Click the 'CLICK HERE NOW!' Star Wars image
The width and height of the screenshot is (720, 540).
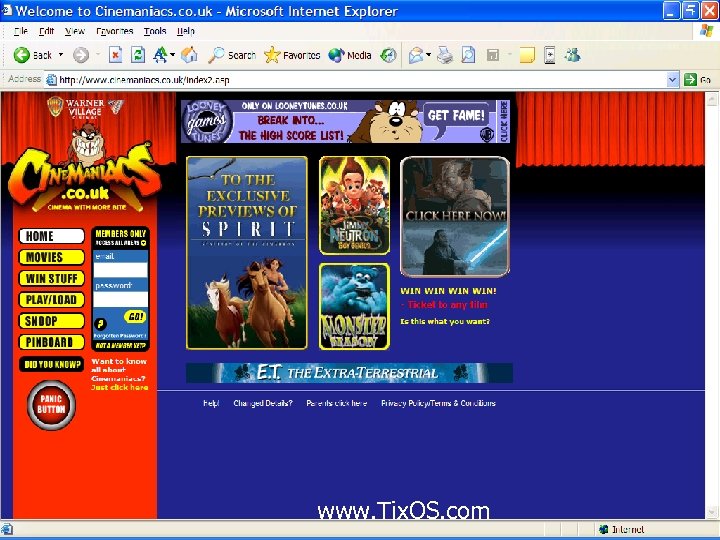click(455, 216)
